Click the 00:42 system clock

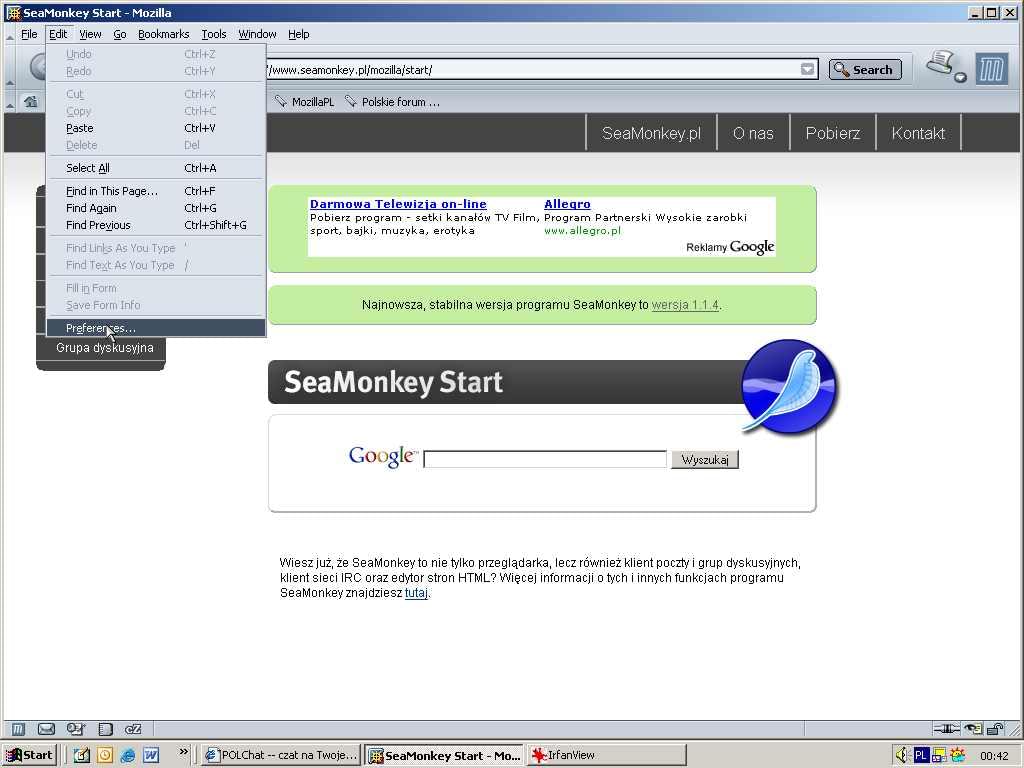994,756
